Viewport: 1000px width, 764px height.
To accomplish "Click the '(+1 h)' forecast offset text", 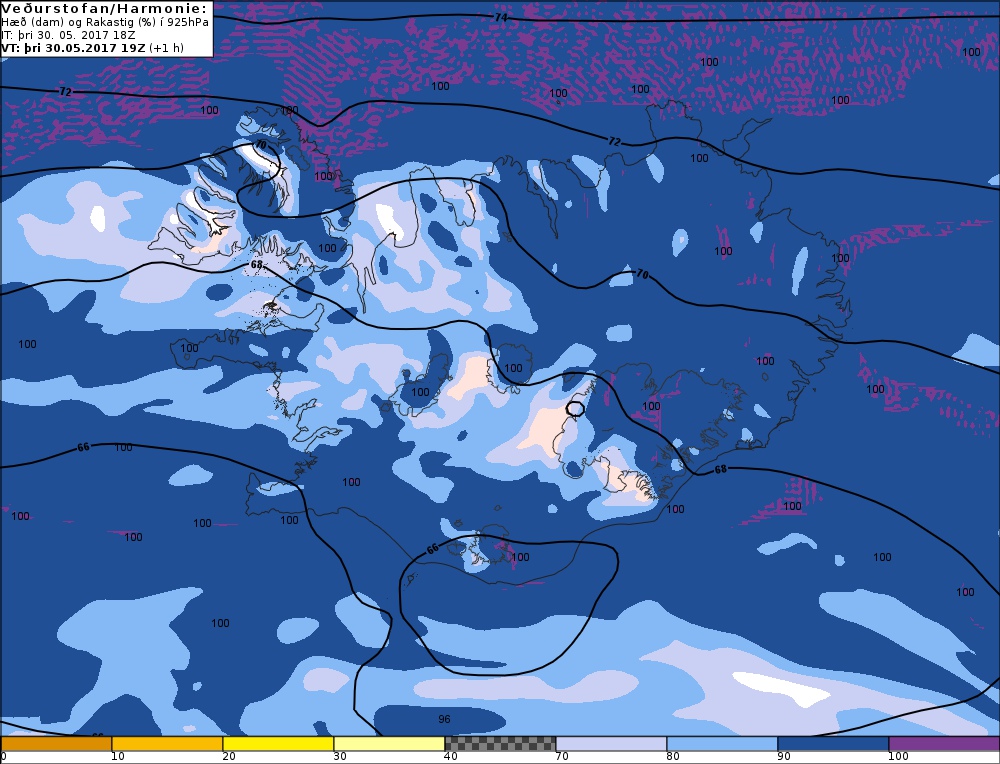I will tap(166, 48).
